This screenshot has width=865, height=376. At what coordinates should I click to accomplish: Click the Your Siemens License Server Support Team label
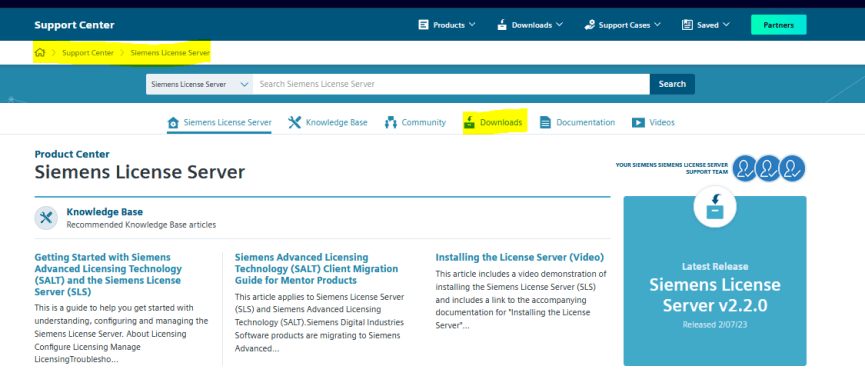coord(671,168)
